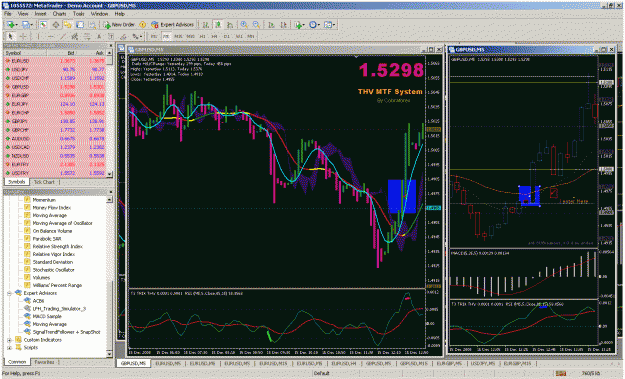Open the File menu

click(8, 14)
